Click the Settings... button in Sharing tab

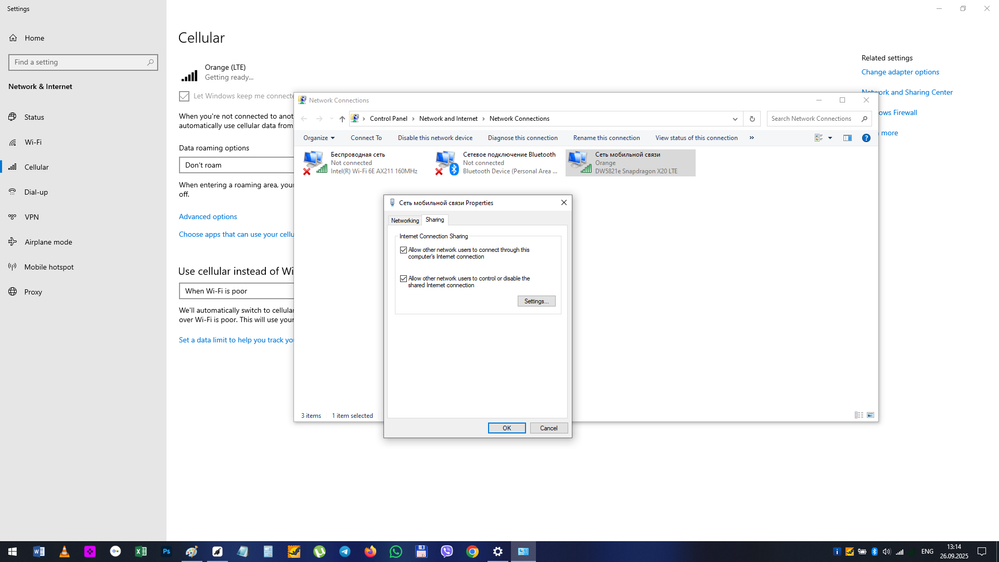coord(536,301)
